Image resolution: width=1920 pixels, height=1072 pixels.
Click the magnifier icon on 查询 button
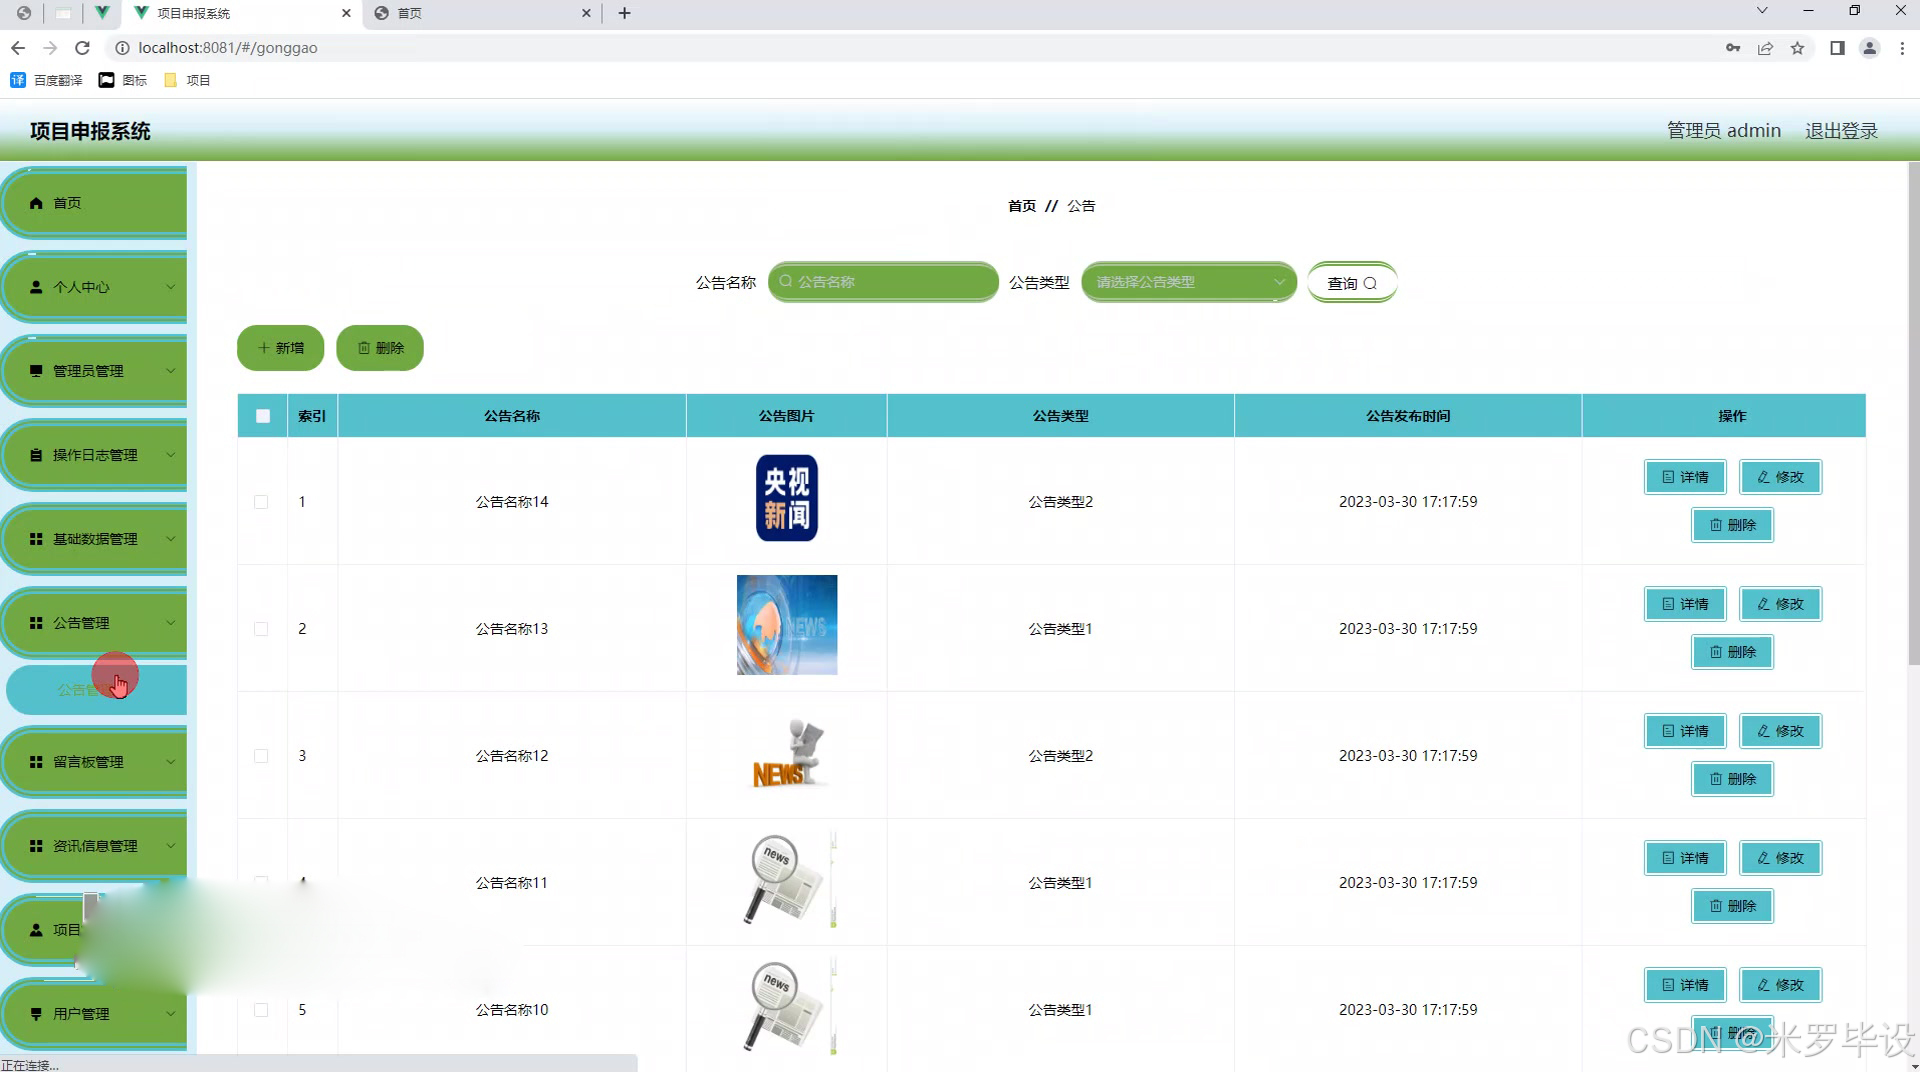pos(1370,284)
